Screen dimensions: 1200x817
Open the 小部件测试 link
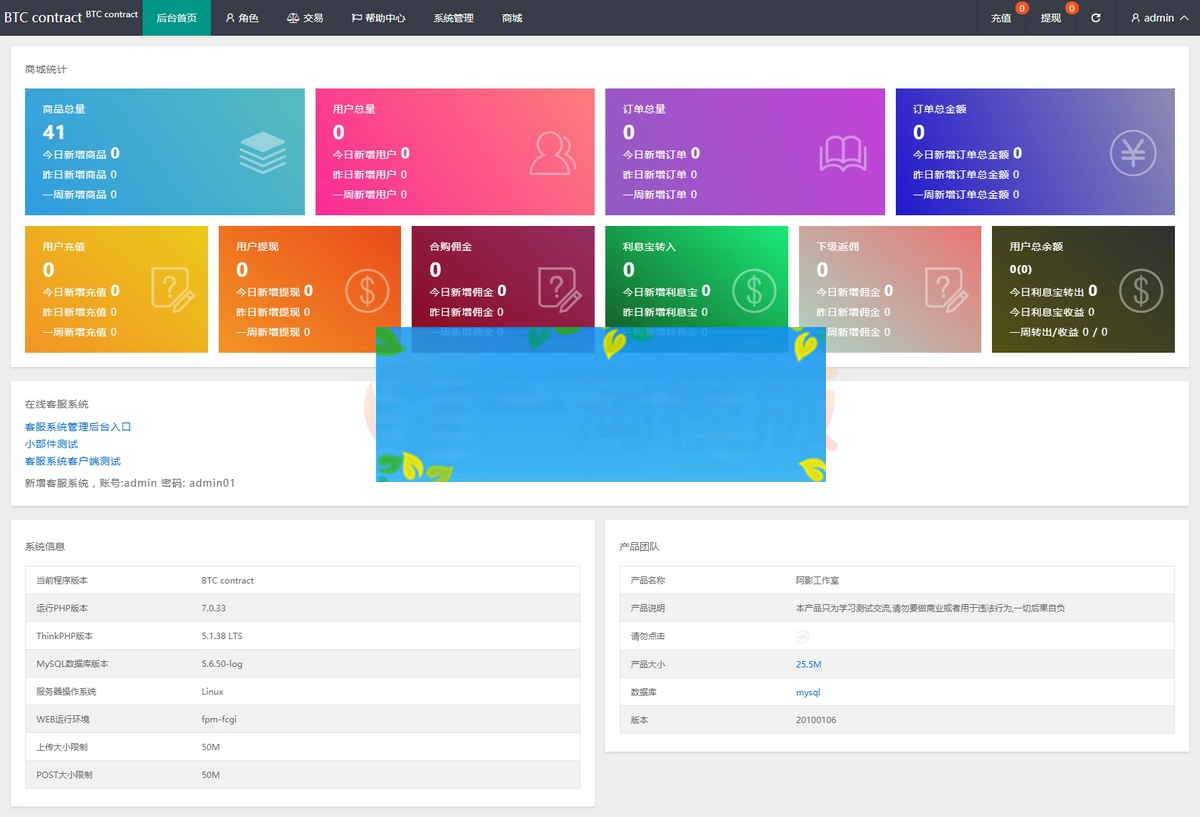pyautogui.click(x=51, y=444)
